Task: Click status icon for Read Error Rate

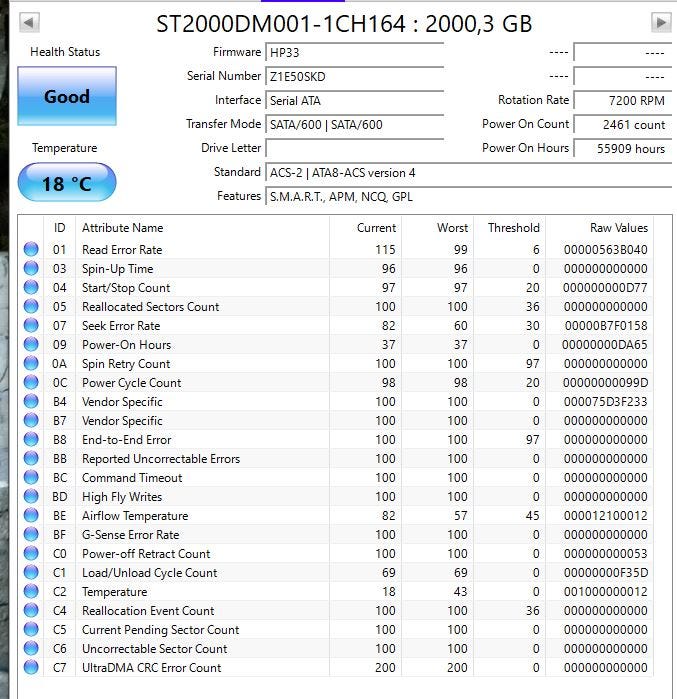Action: (31, 249)
